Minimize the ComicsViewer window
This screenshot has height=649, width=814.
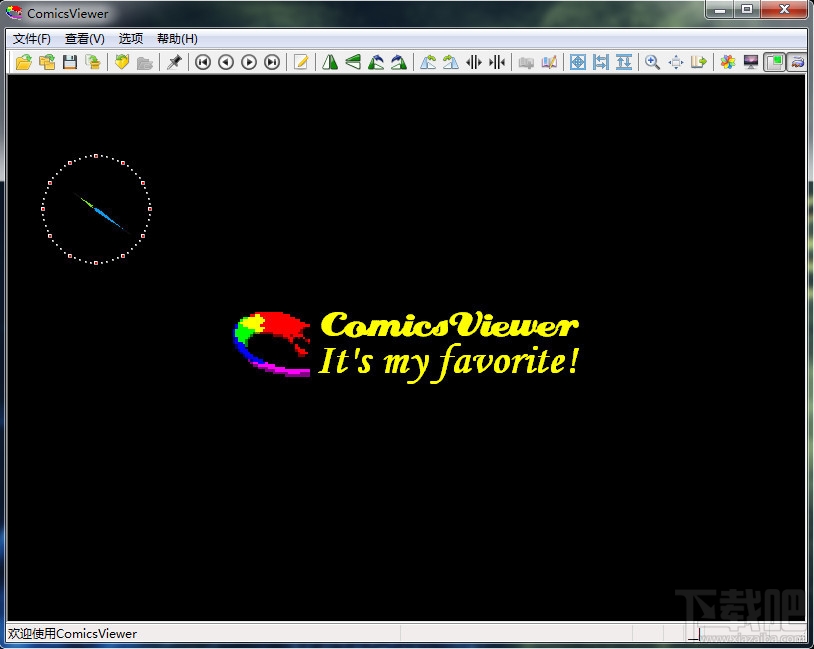(x=720, y=9)
